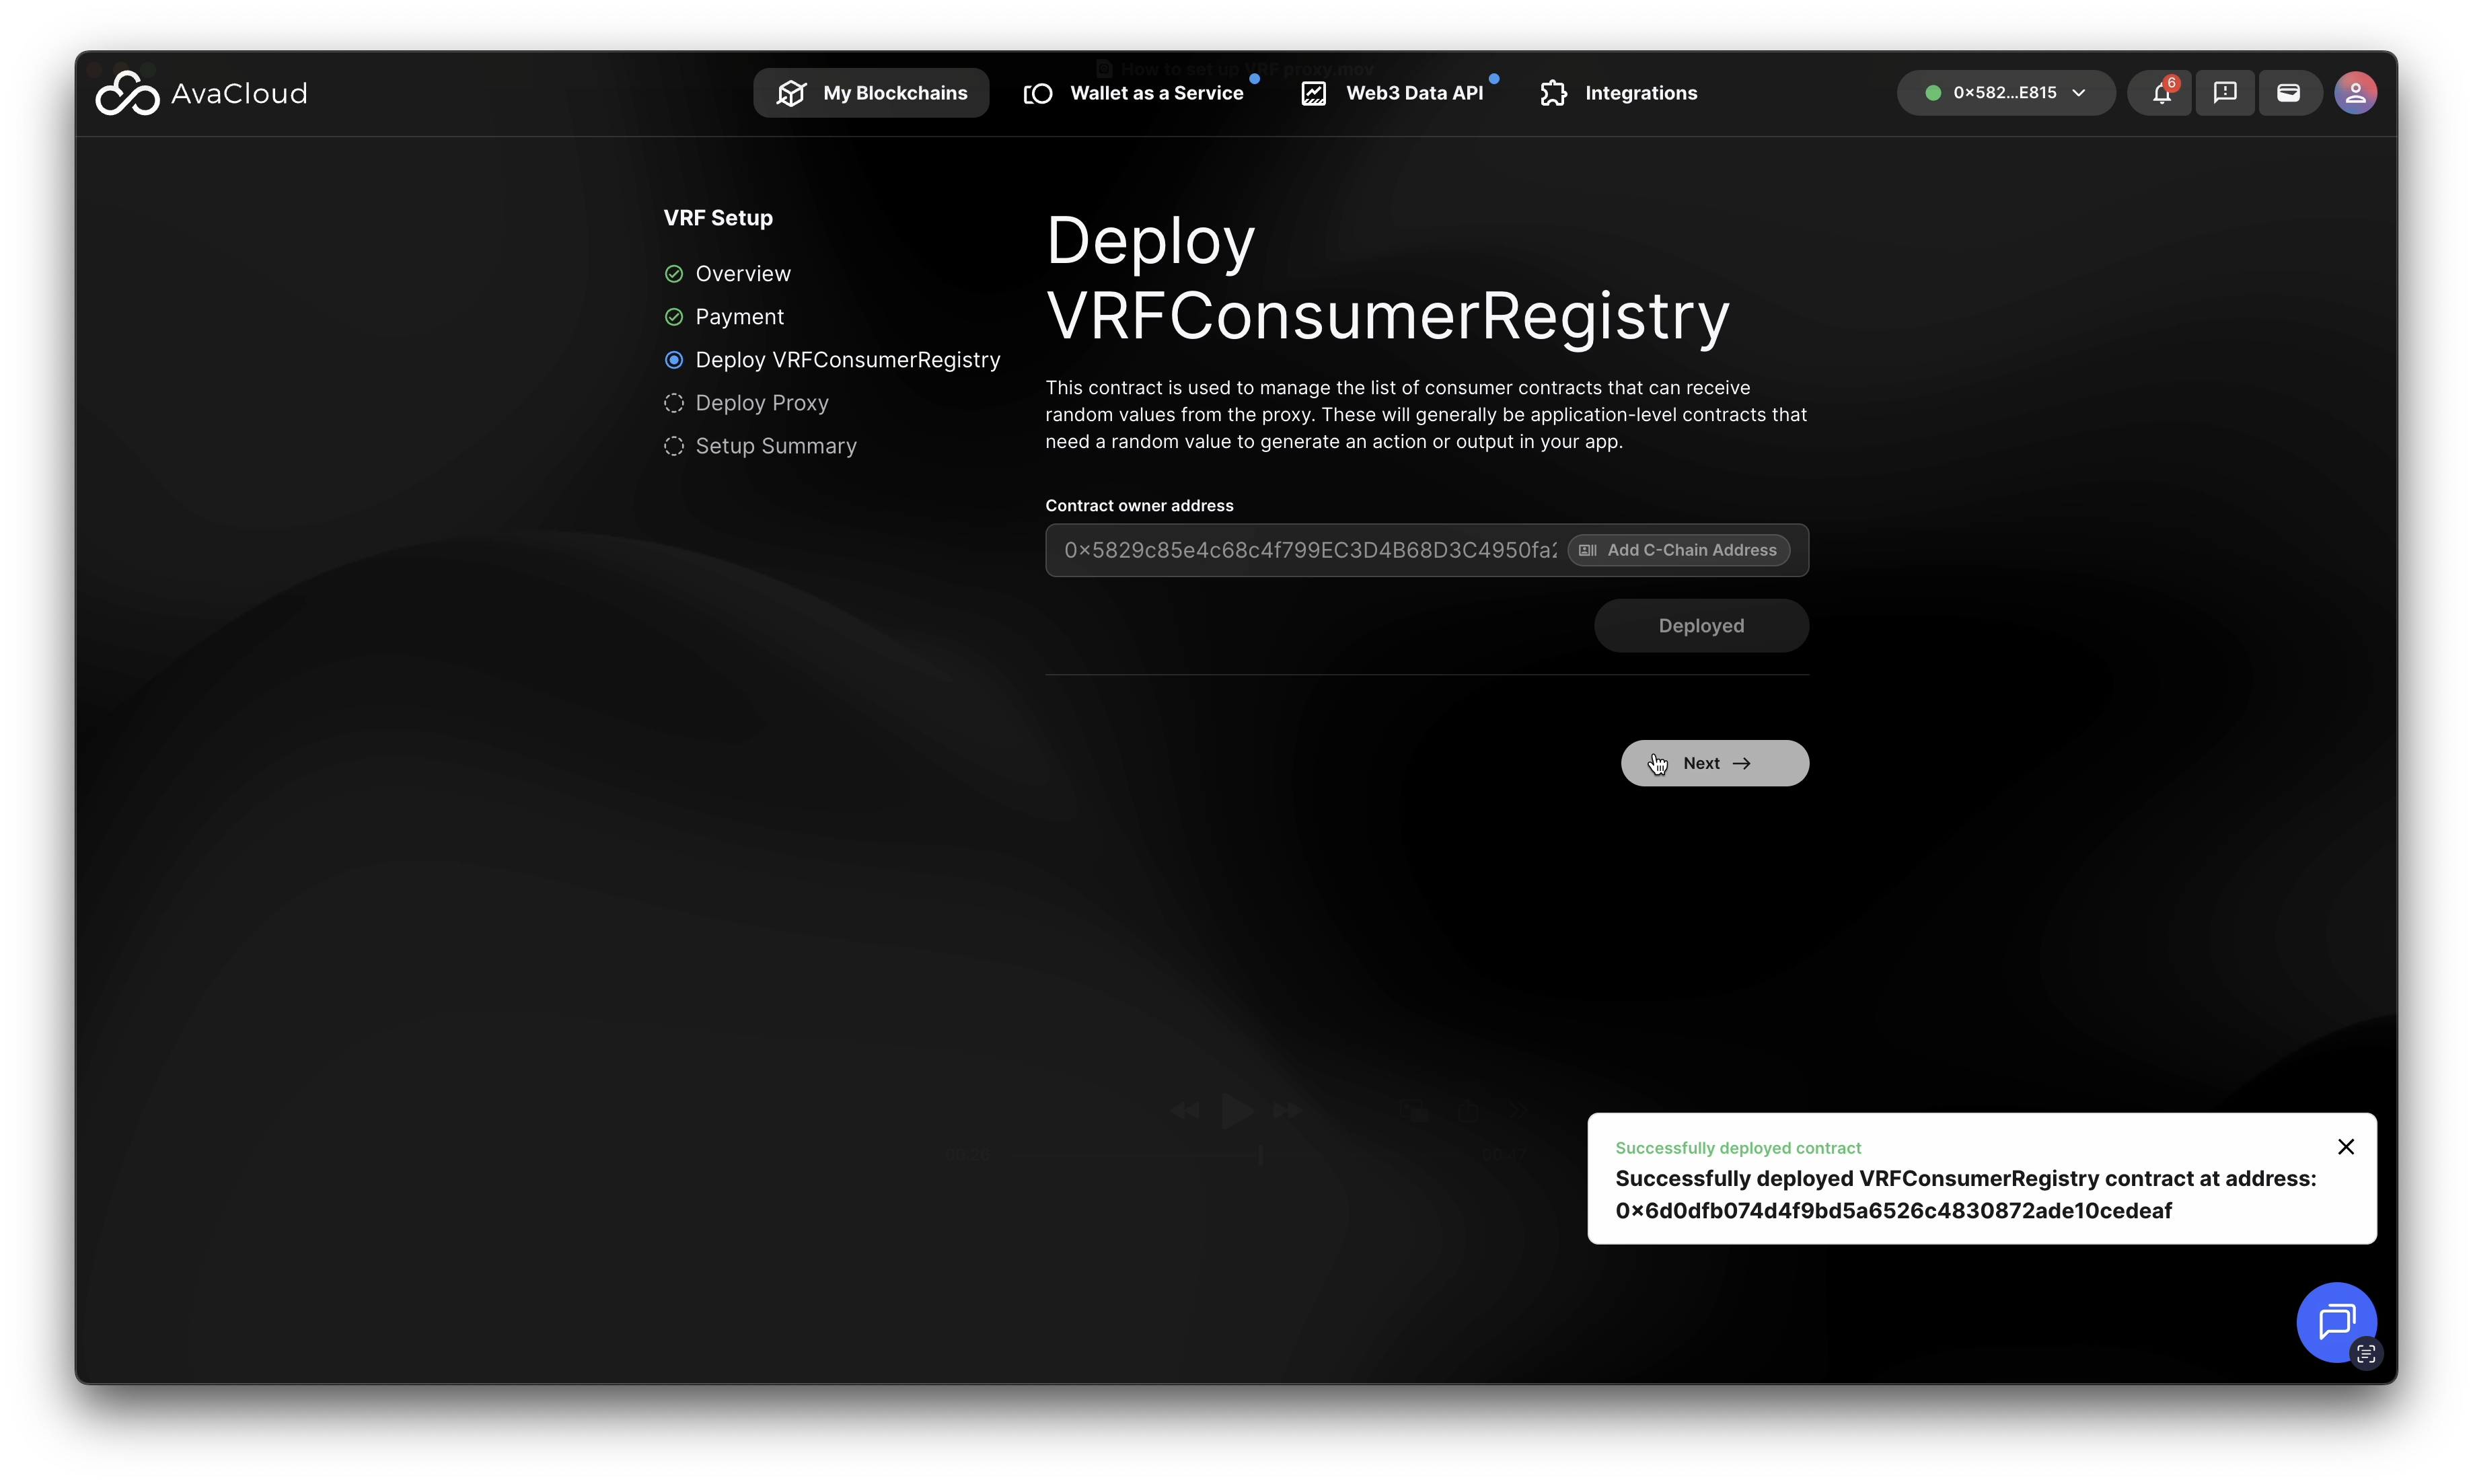
Task: Select the Deploy VRFConsumerRegistry step
Action: pyautogui.click(x=847, y=360)
